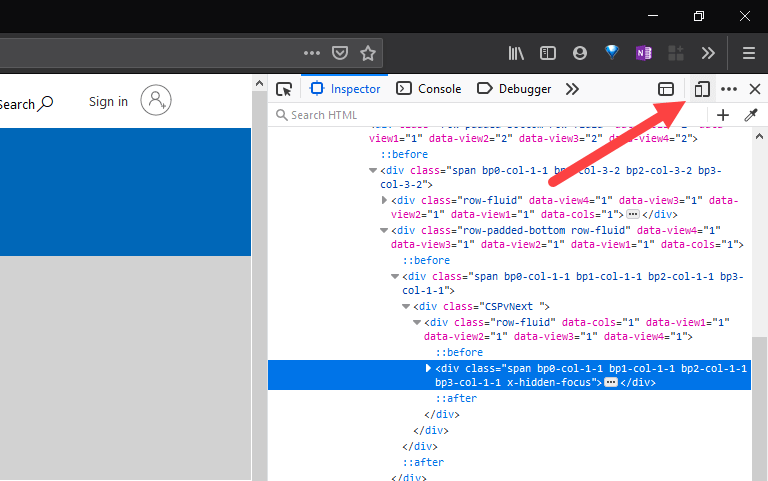
Task: Restore down the Firefox window
Action: (699, 16)
